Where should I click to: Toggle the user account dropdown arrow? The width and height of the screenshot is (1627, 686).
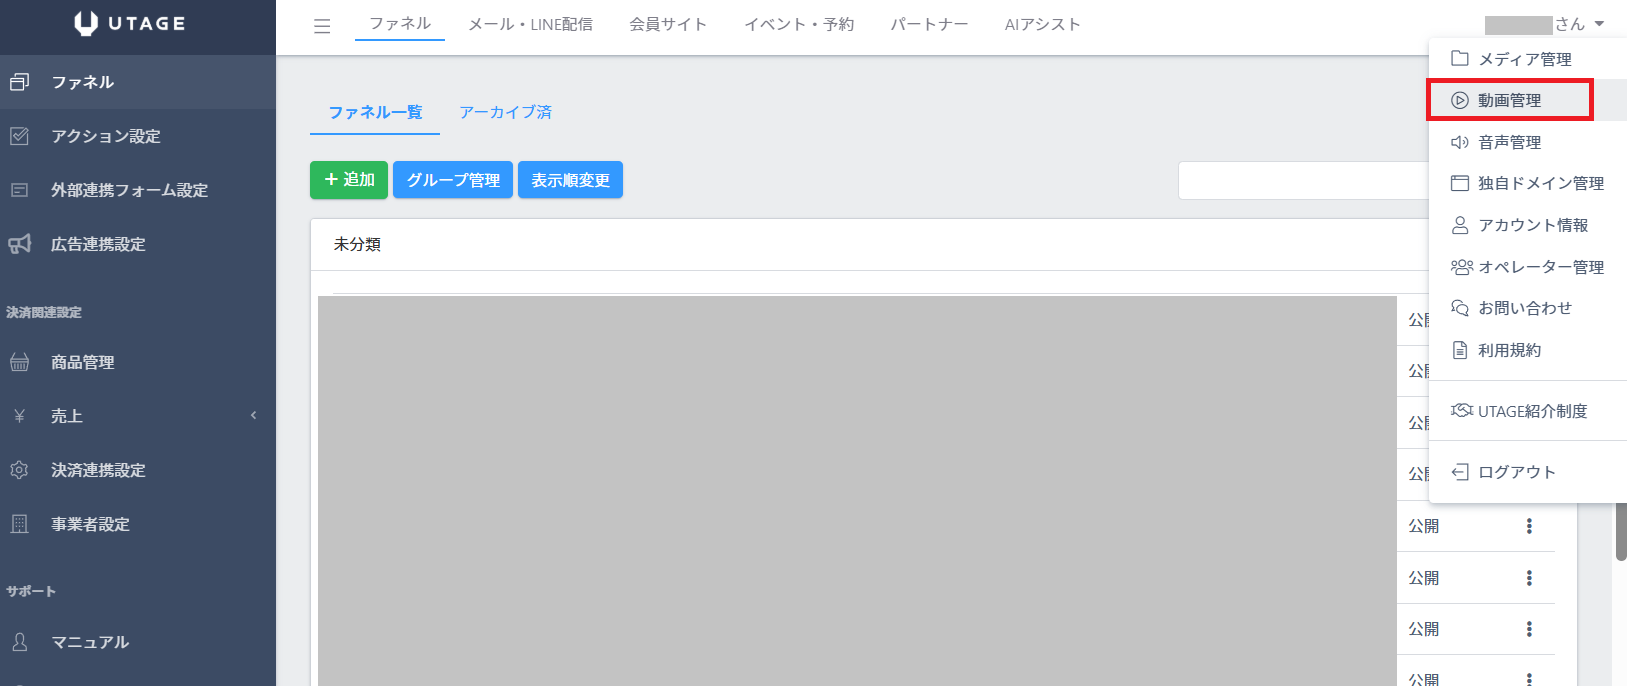click(x=1599, y=24)
